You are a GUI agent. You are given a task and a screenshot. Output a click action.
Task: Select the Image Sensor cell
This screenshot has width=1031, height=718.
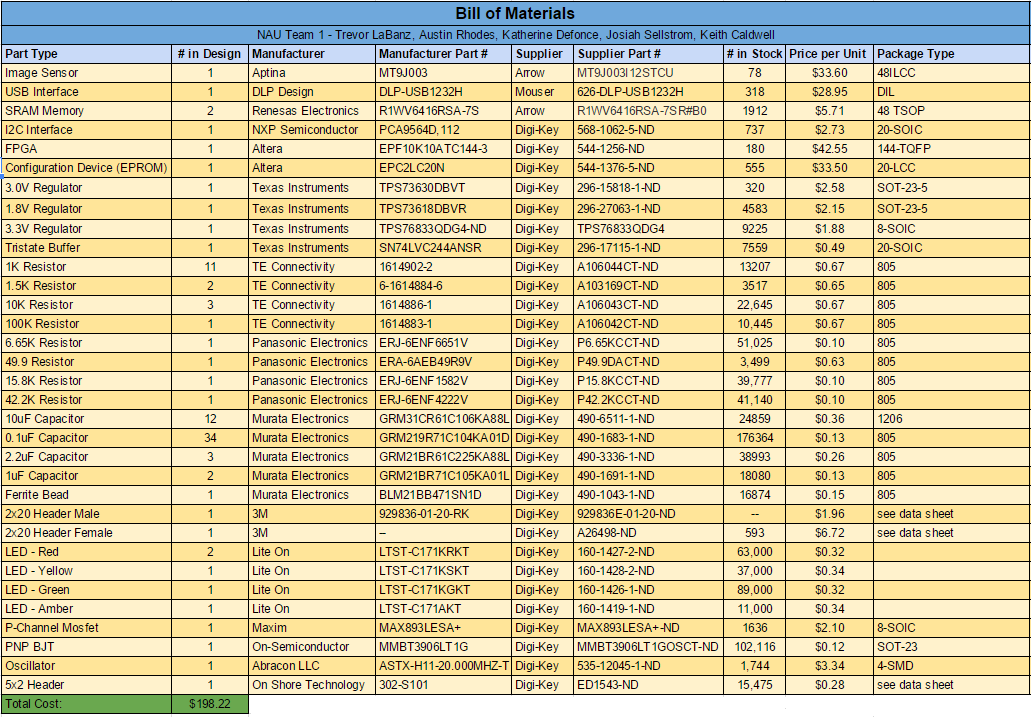click(x=86, y=73)
